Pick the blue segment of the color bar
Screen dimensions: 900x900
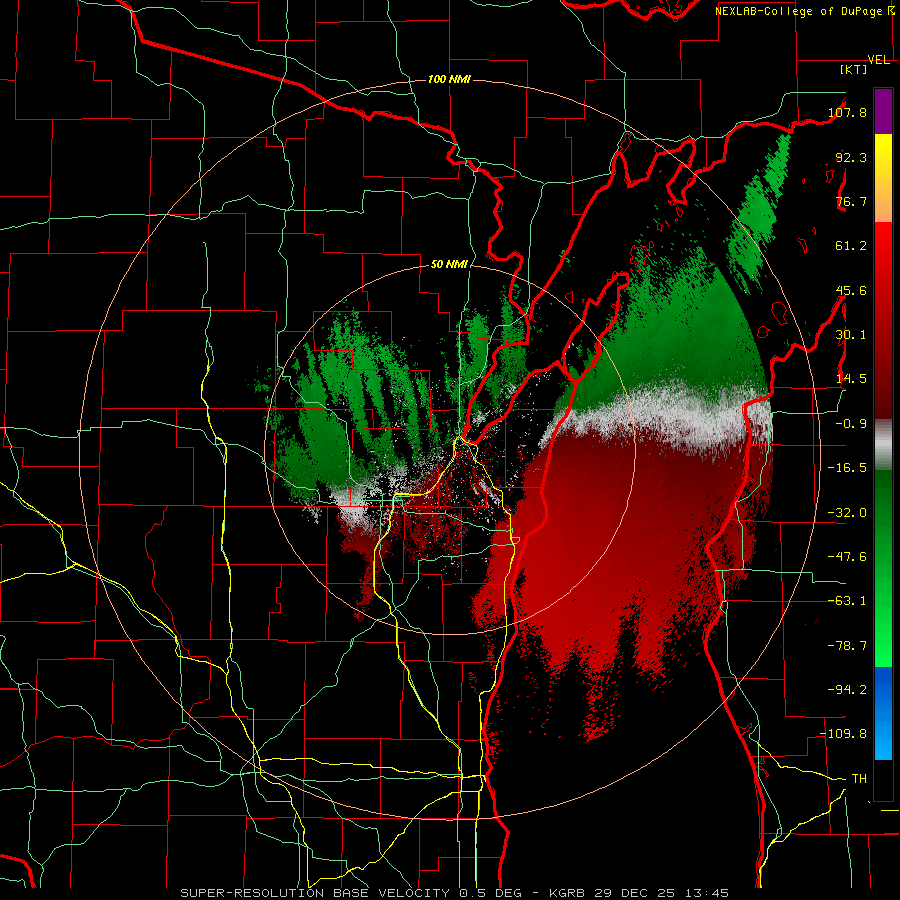(883, 713)
